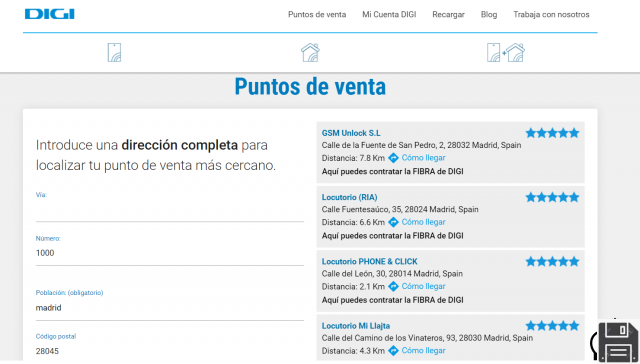Click address Calle Fuentesaúco, 35
The width and height of the screenshot is (640, 364).
click(400, 210)
